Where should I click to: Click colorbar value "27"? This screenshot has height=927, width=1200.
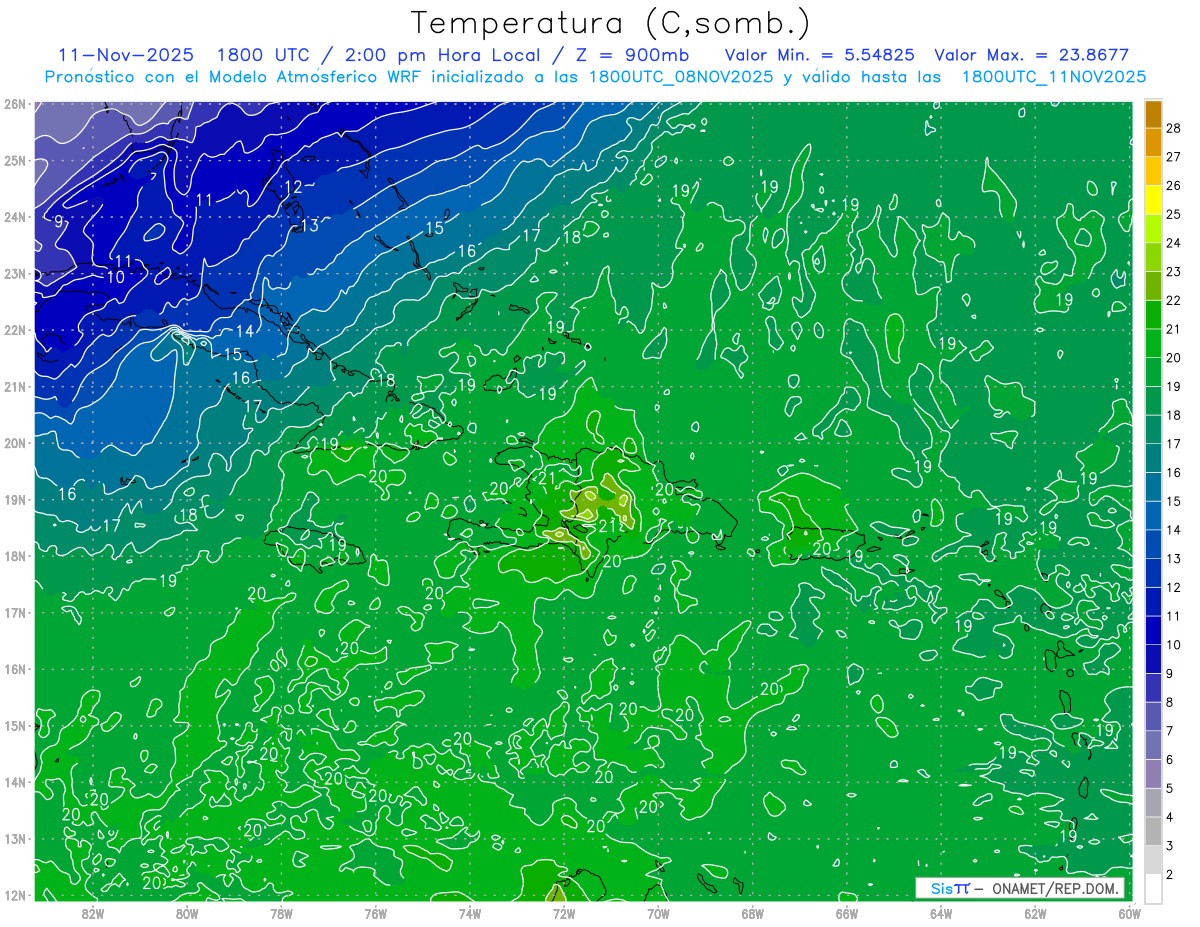pyautogui.click(x=1173, y=157)
